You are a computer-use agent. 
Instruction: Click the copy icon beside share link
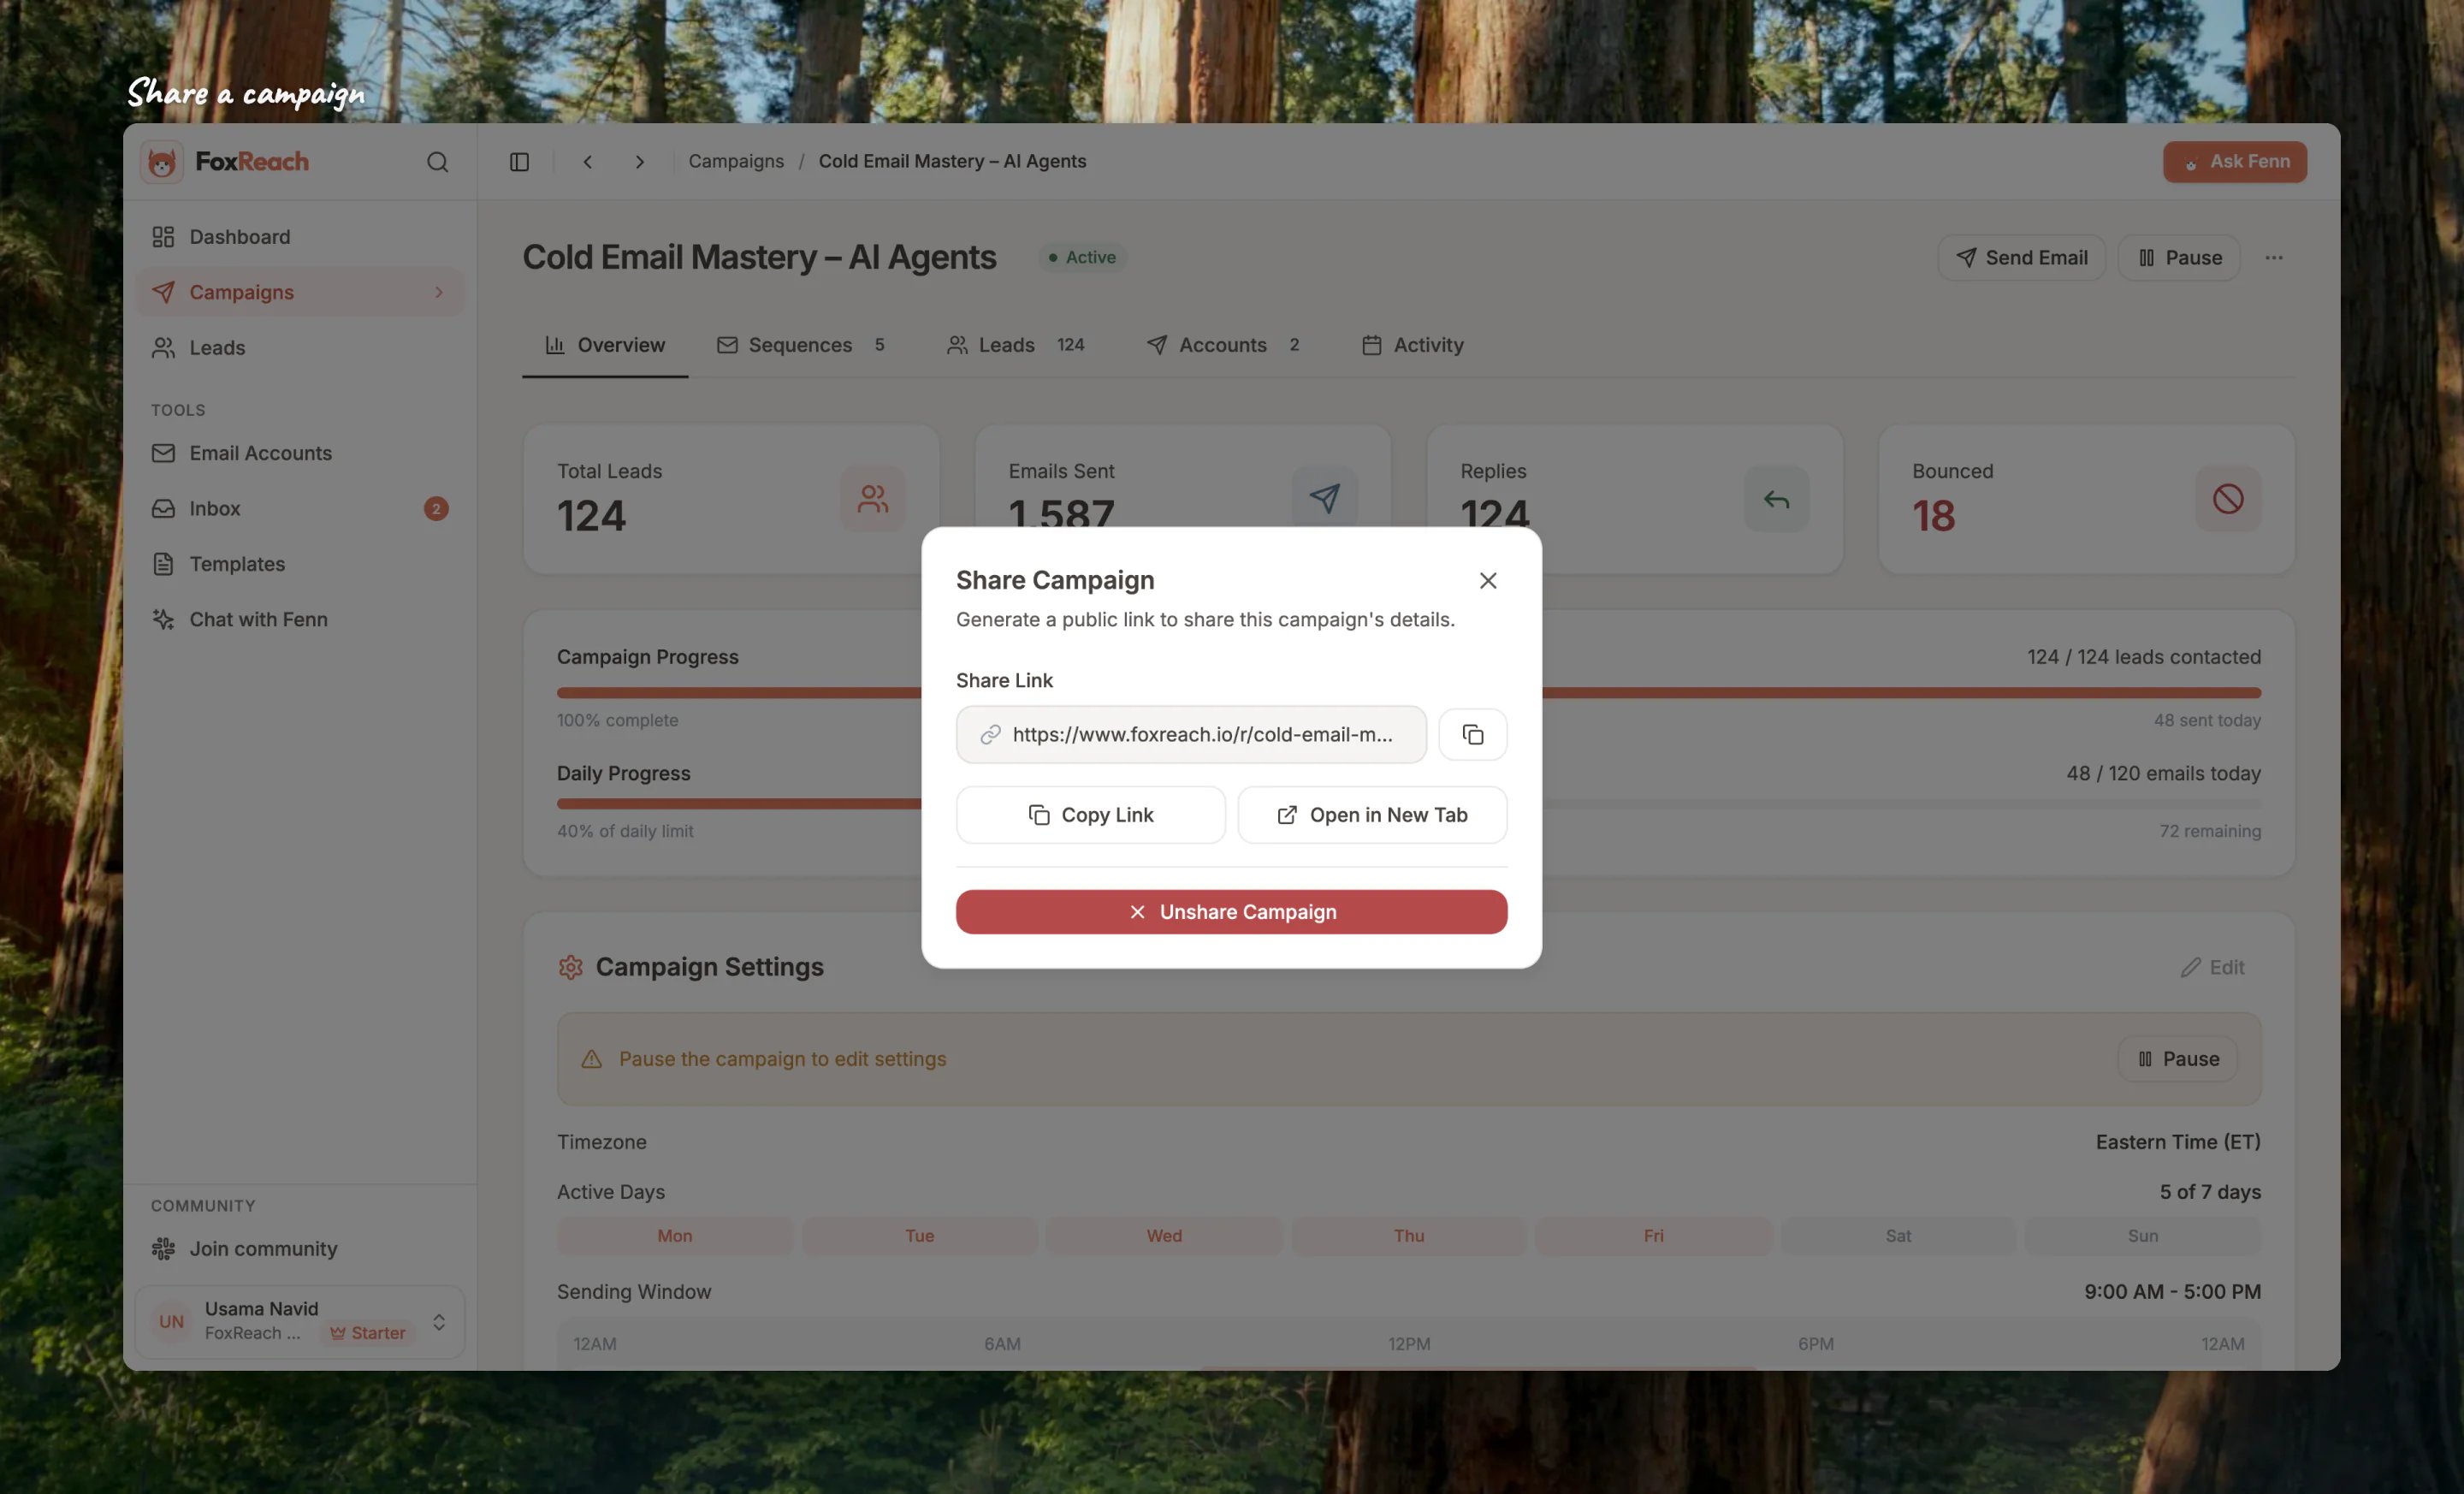click(x=1472, y=735)
